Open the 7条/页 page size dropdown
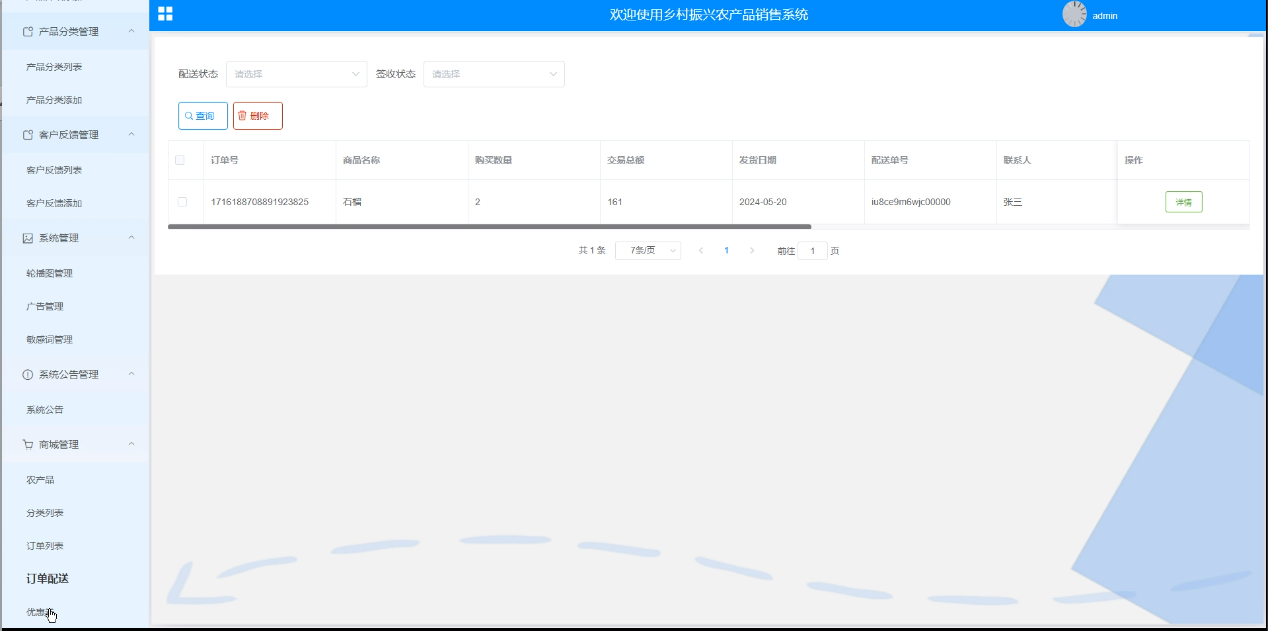The height and width of the screenshot is (631, 1268). 648,251
